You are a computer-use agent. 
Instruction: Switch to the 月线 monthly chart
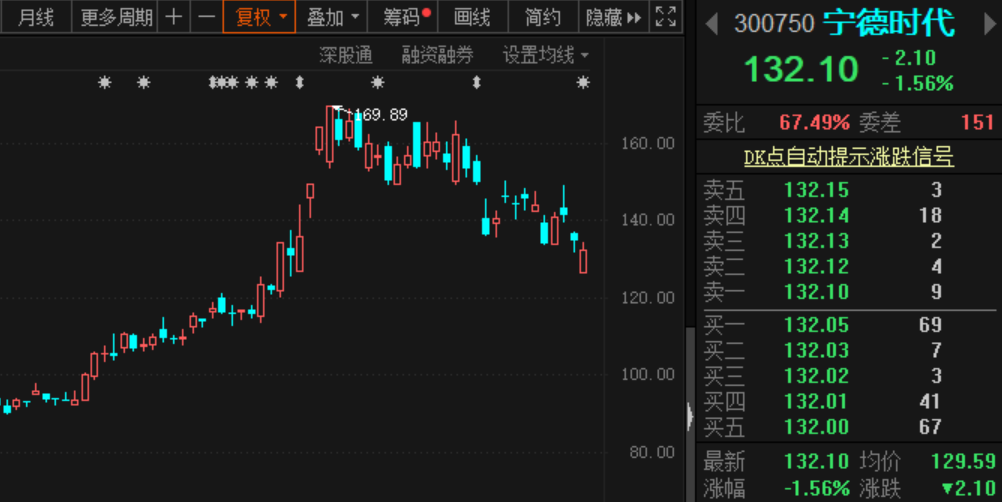point(36,17)
